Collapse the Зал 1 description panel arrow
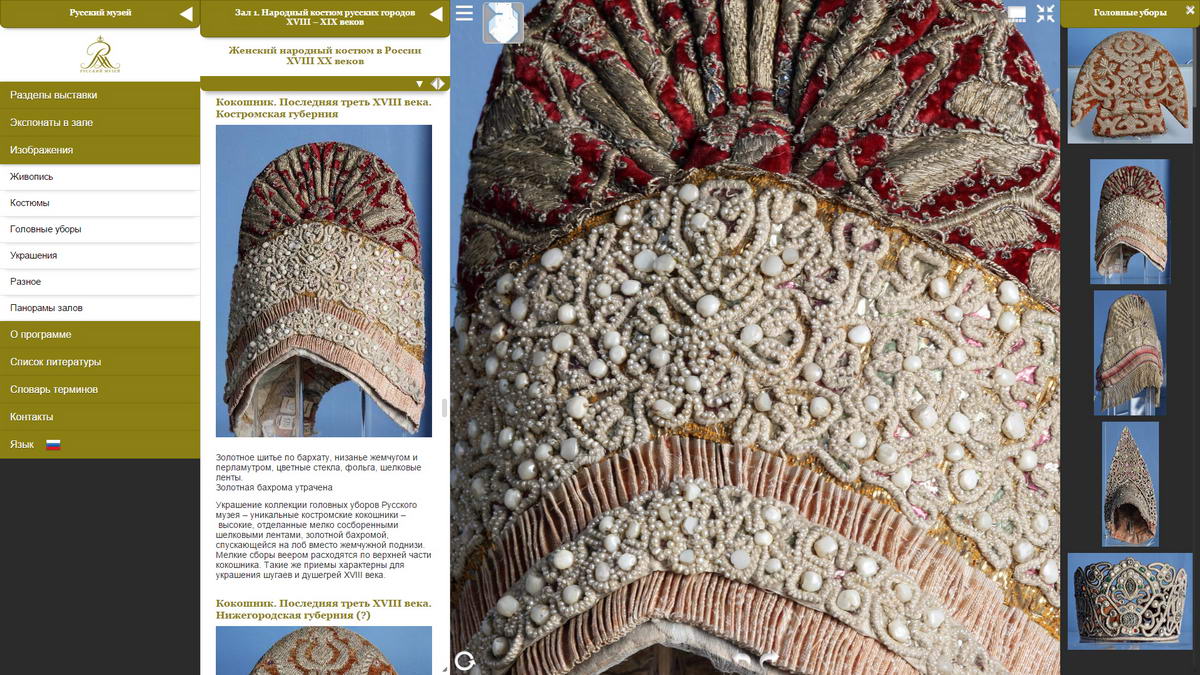Image resolution: width=1200 pixels, height=675 pixels. coord(436,14)
